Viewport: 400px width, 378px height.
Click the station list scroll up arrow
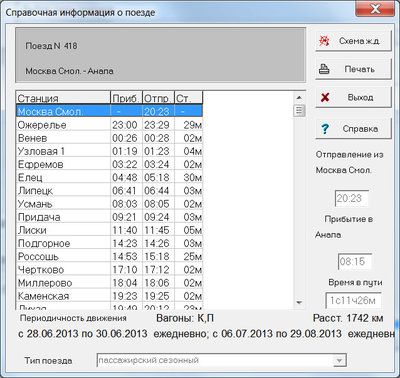click(299, 97)
